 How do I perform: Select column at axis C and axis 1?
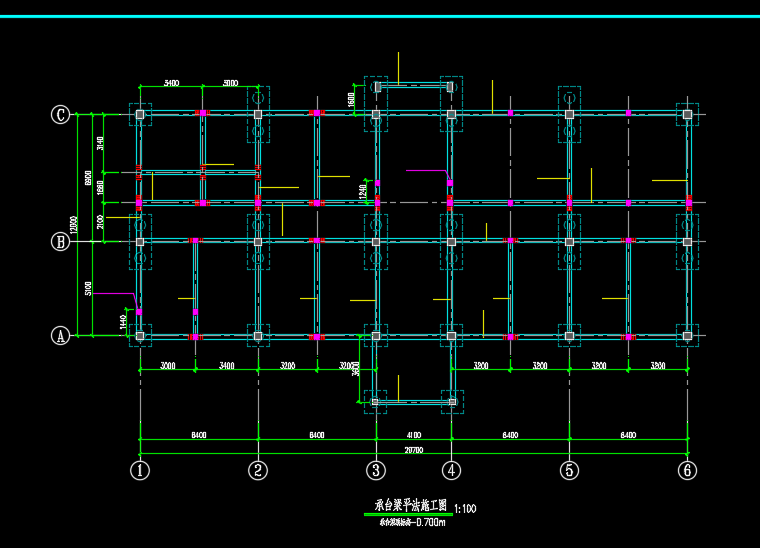[x=140, y=115]
